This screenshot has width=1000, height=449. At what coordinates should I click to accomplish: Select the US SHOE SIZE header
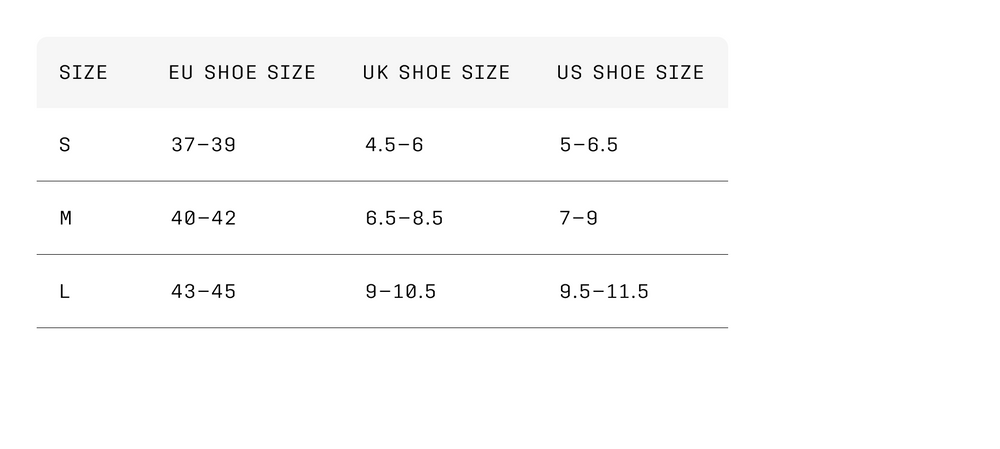click(630, 72)
